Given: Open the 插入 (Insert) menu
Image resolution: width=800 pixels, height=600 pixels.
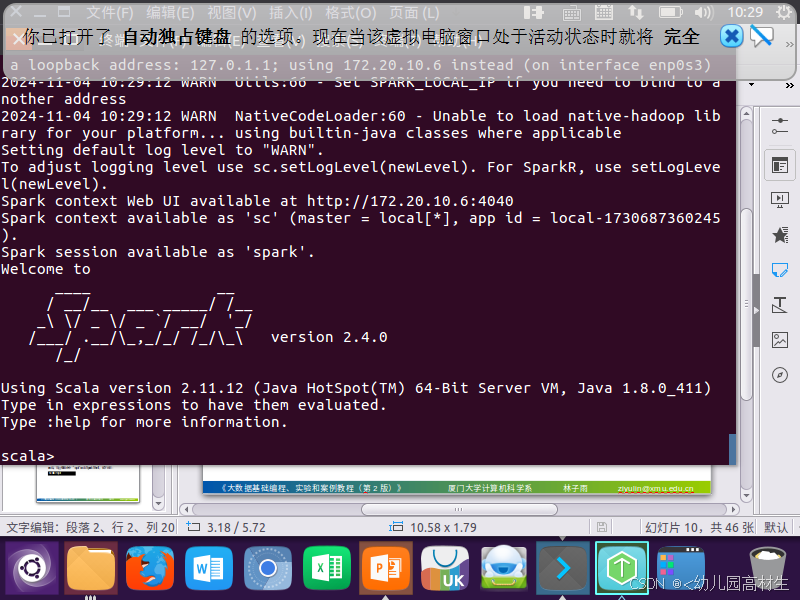Looking at the screenshot, I should pos(290,12).
